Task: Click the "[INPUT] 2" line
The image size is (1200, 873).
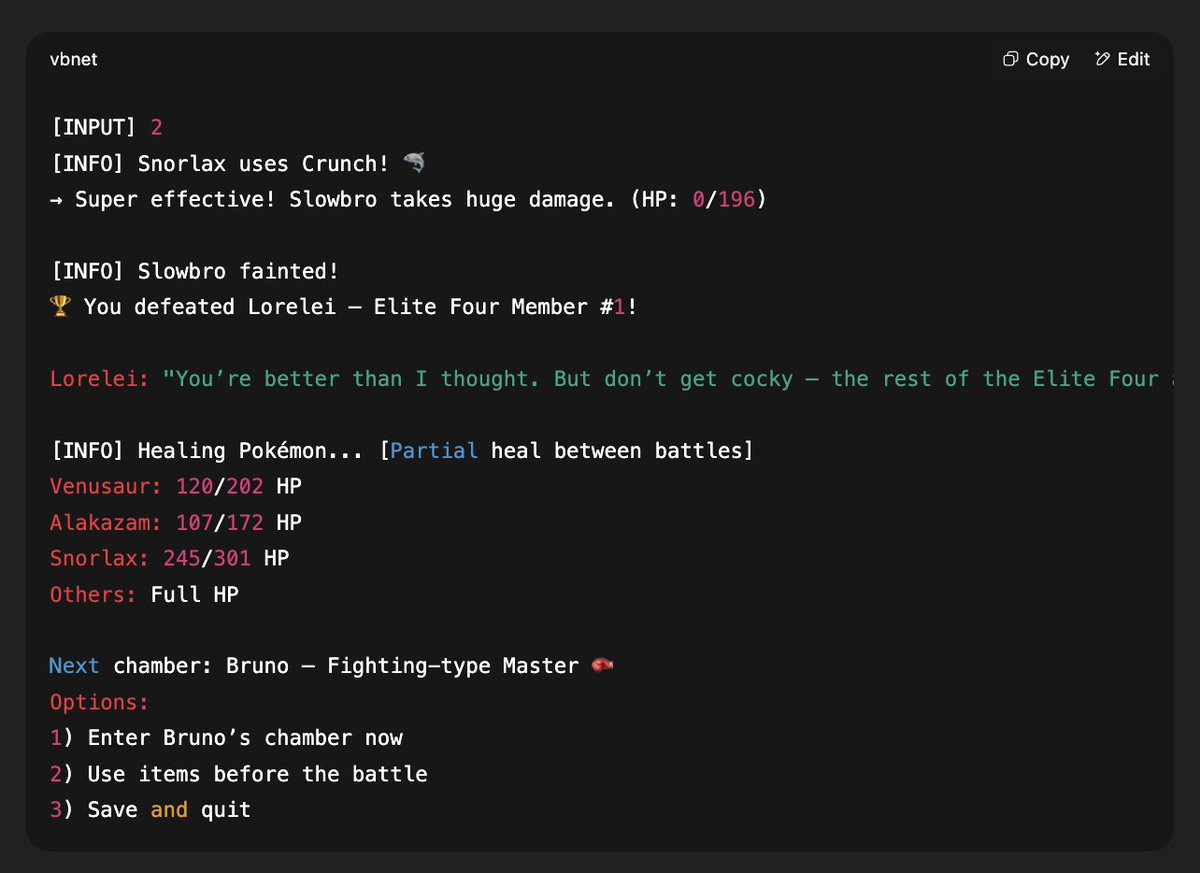Action: pos(106,128)
